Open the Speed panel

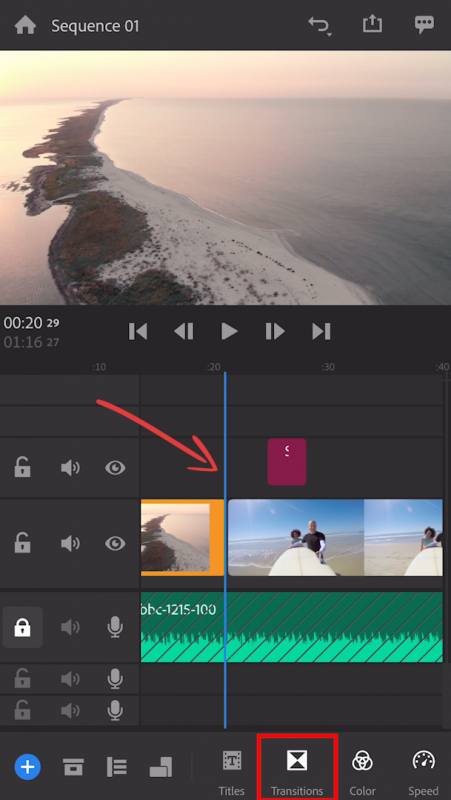click(423, 773)
